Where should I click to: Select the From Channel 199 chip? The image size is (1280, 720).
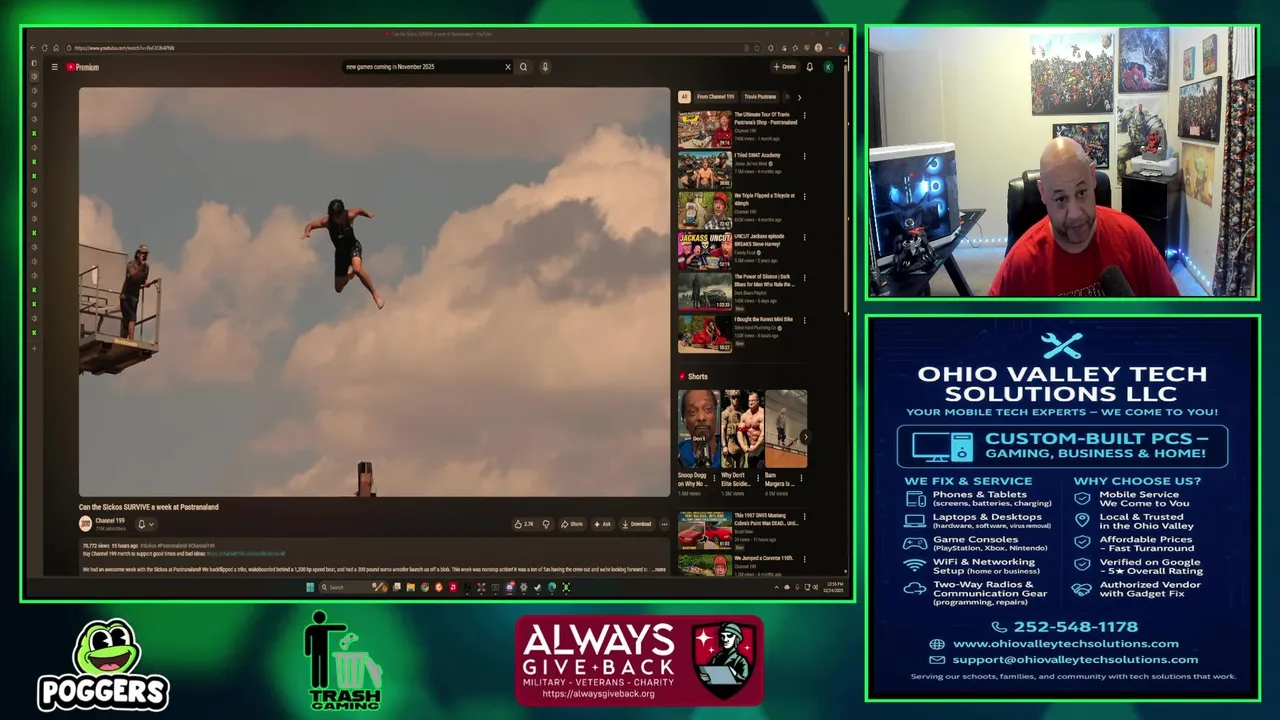point(715,97)
